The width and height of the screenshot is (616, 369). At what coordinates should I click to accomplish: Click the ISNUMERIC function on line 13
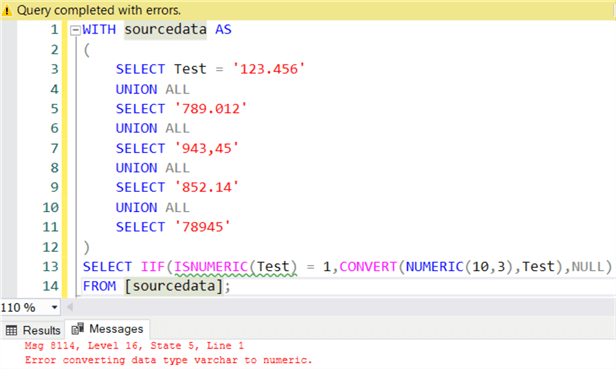(211, 267)
